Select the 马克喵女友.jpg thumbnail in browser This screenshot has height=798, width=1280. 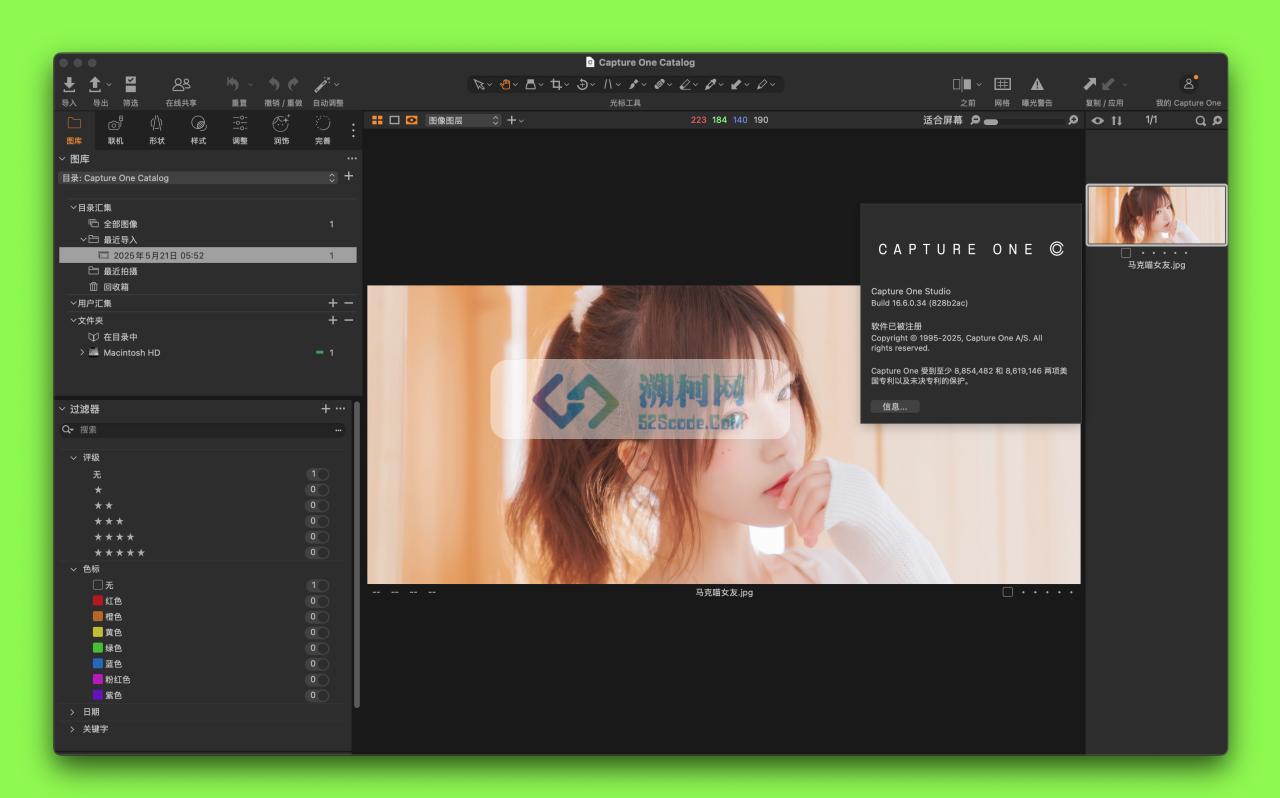tap(1156, 215)
